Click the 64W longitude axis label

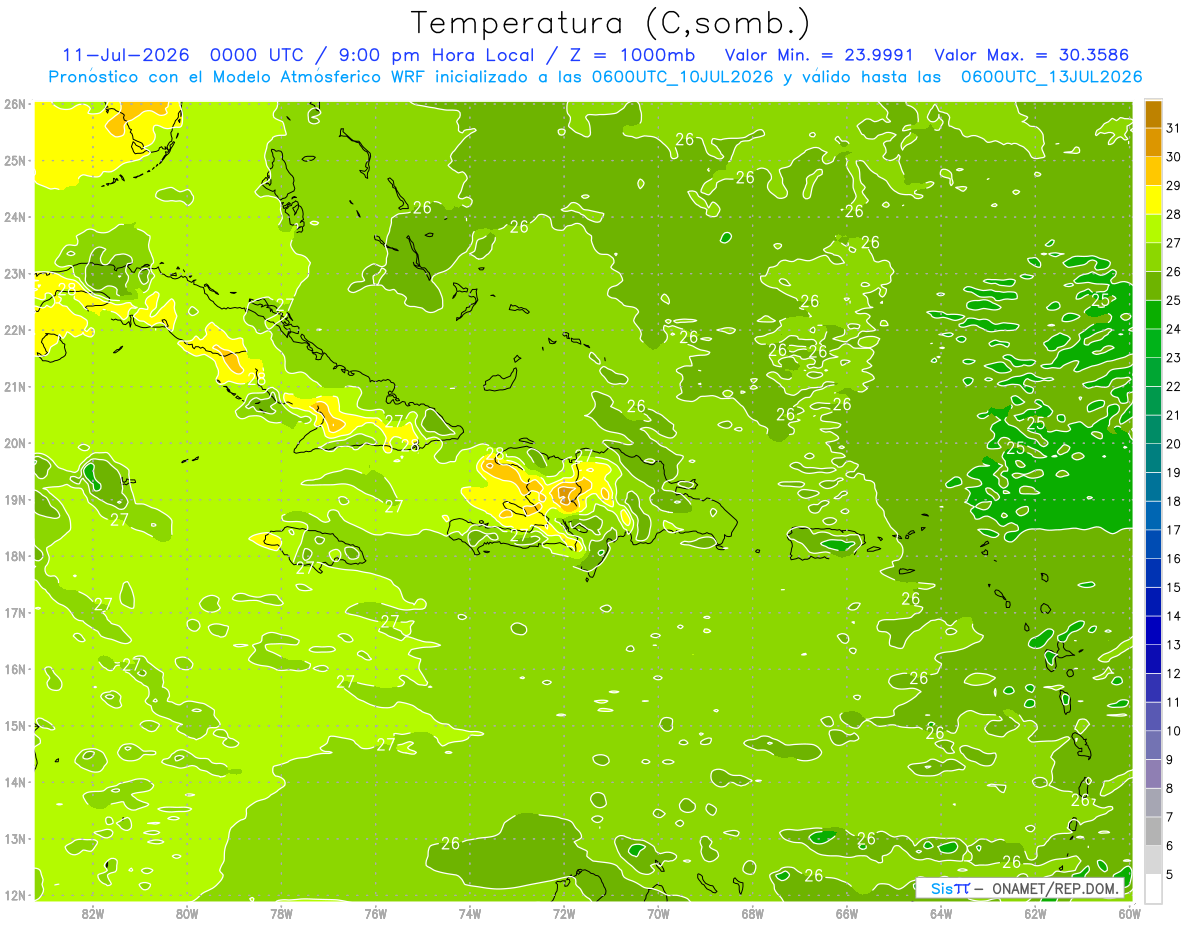pyautogui.click(x=940, y=913)
